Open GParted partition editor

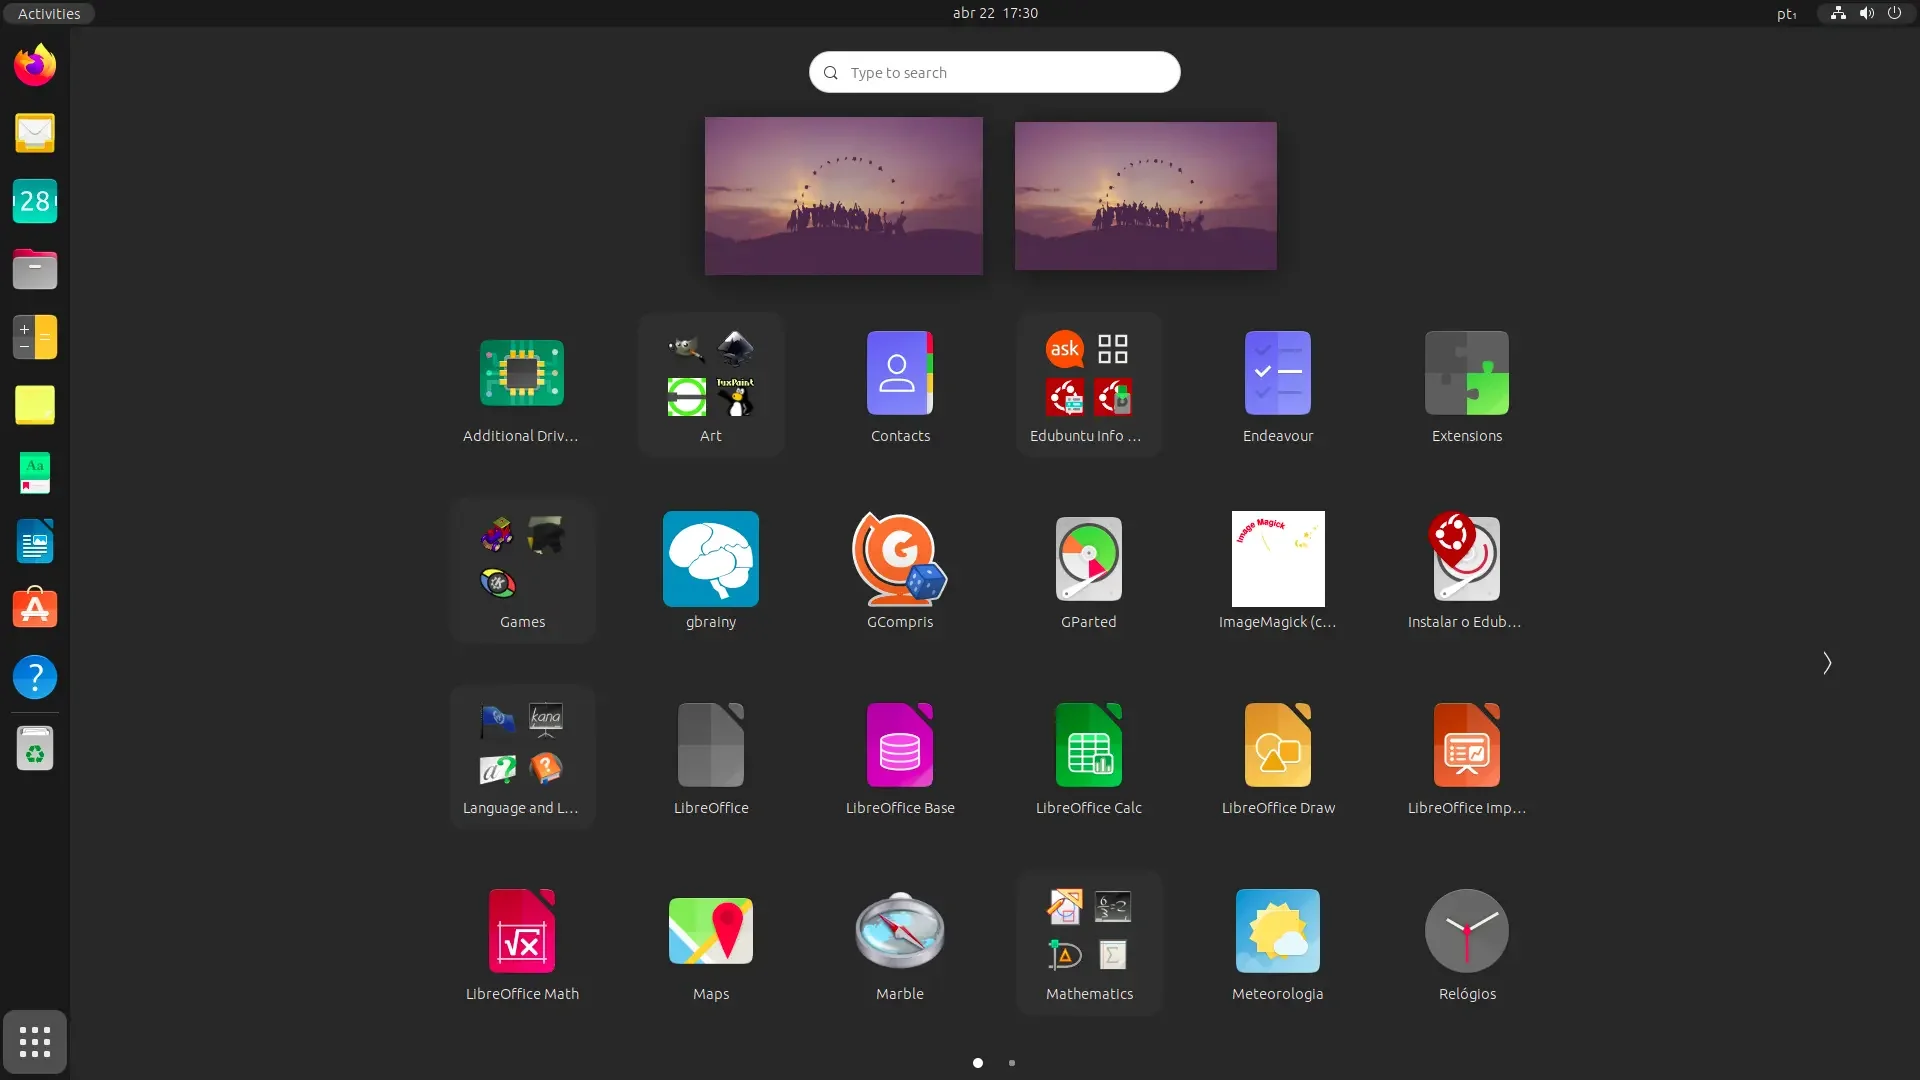click(x=1088, y=572)
